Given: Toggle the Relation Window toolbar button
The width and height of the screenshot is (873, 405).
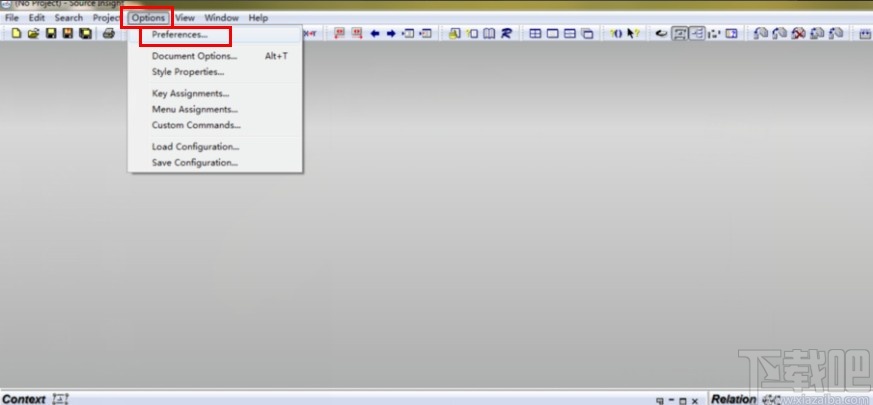Looking at the screenshot, I should [697, 33].
